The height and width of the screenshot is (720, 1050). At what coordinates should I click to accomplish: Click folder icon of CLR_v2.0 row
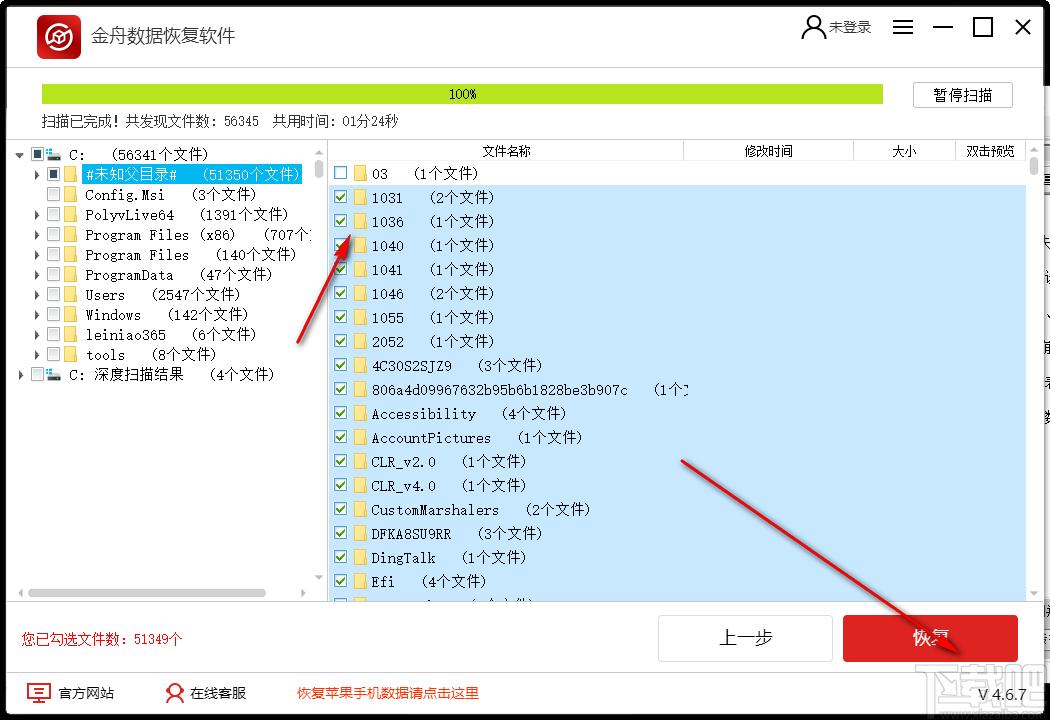pyautogui.click(x=360, y=461)
